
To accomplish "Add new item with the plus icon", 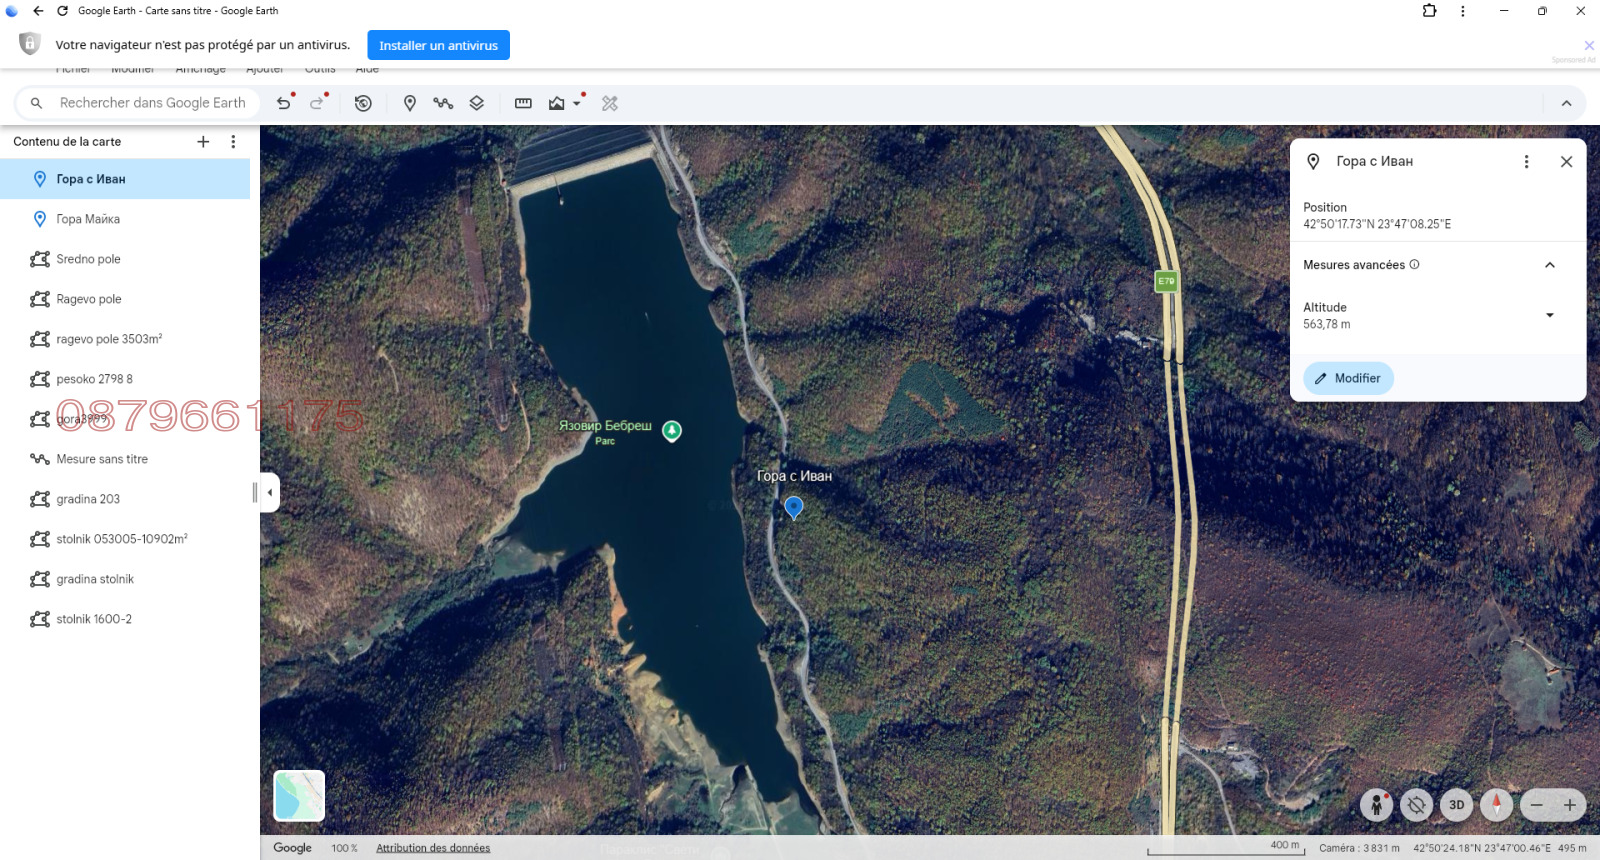I will point(203,142).
